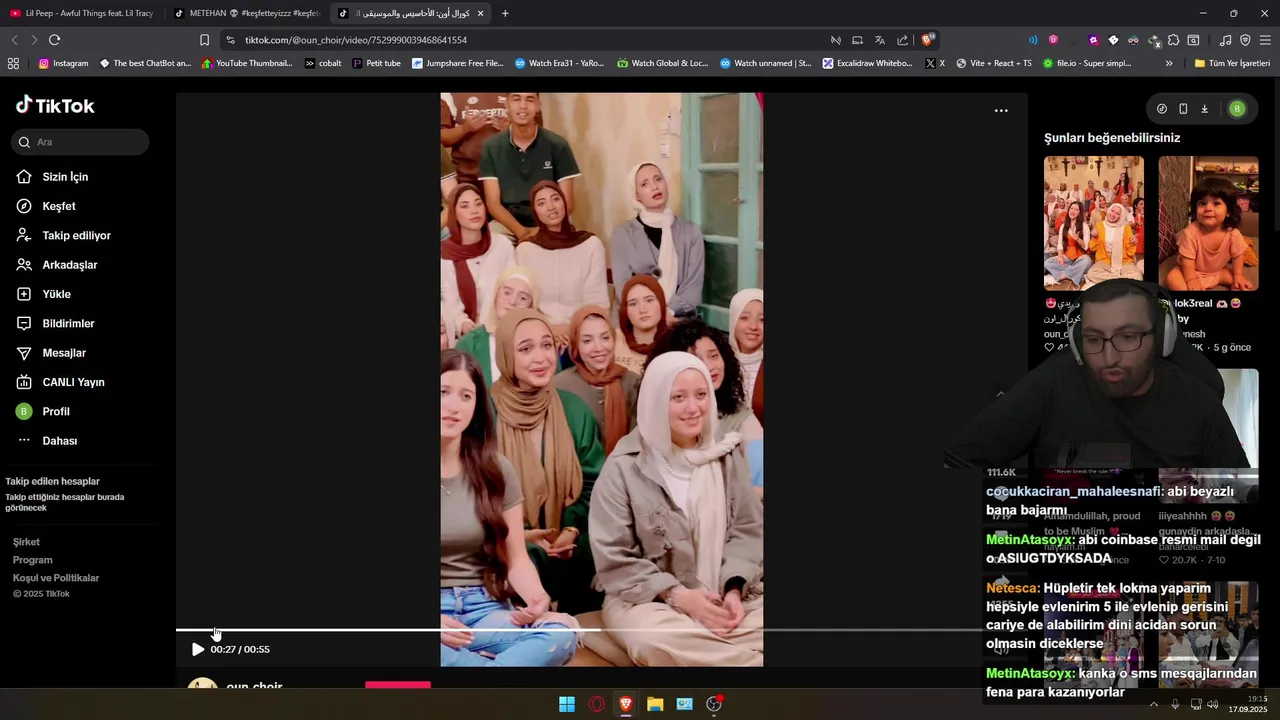The width and height of the screenshot is (1280, 720).
Task: Play the paused TikTok video
Action: tap(197, 649)
